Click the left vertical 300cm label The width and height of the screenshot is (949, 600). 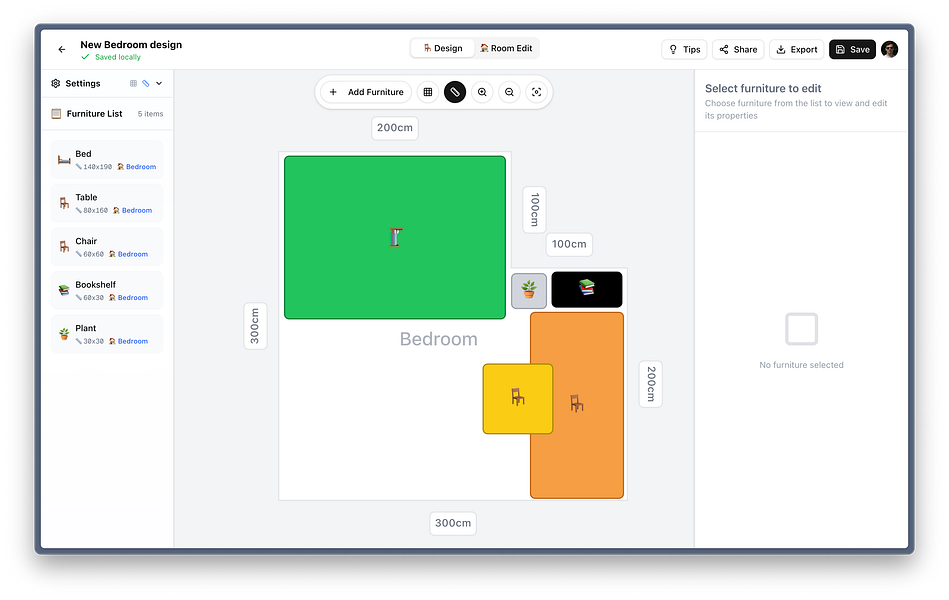pyautogui.click(x=255, y=326)
